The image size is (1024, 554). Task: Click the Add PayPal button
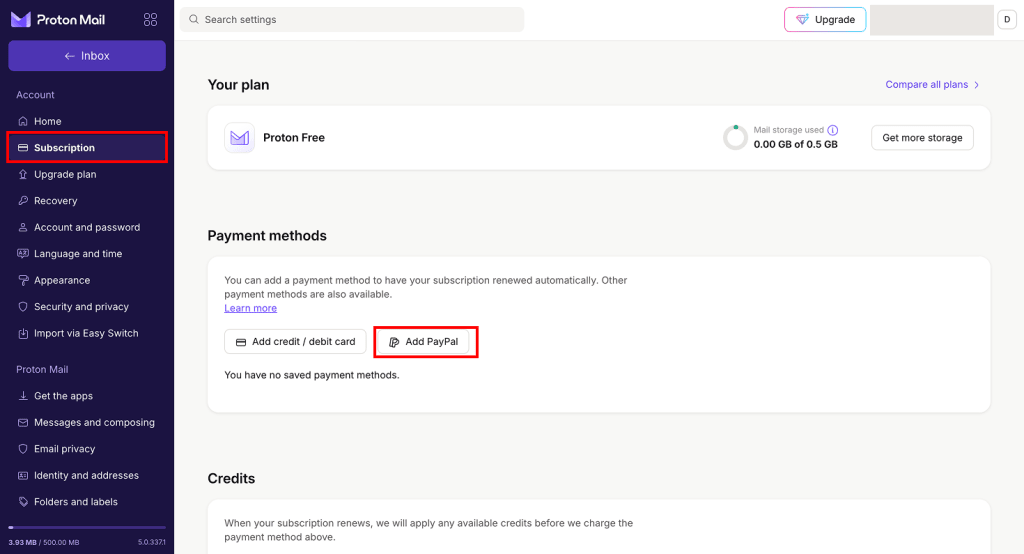pyautogui.click(x=423, y=342)
